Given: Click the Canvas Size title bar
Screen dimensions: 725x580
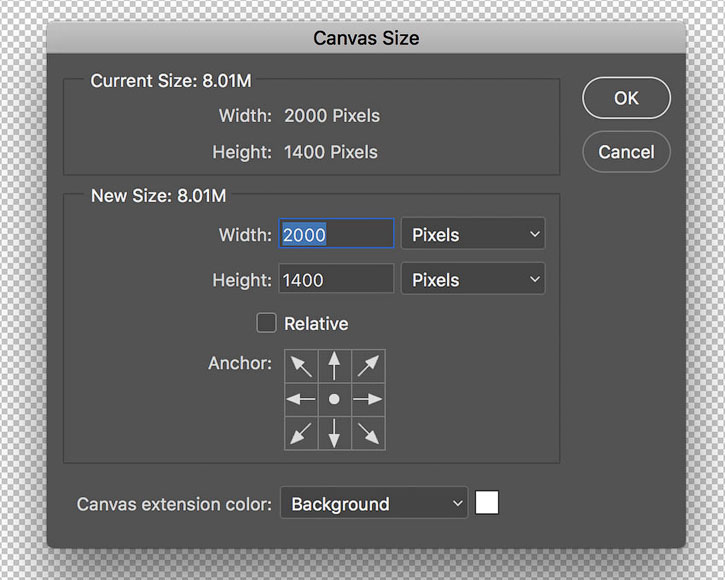Looking at the screenshot, I should point(366,38).
